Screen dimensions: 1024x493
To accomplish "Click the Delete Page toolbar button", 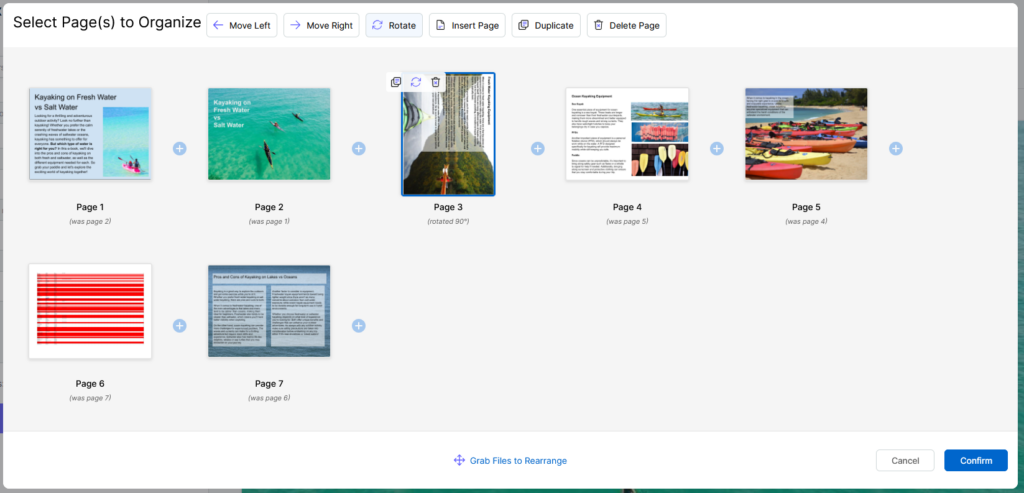I will tap(626, 25).
